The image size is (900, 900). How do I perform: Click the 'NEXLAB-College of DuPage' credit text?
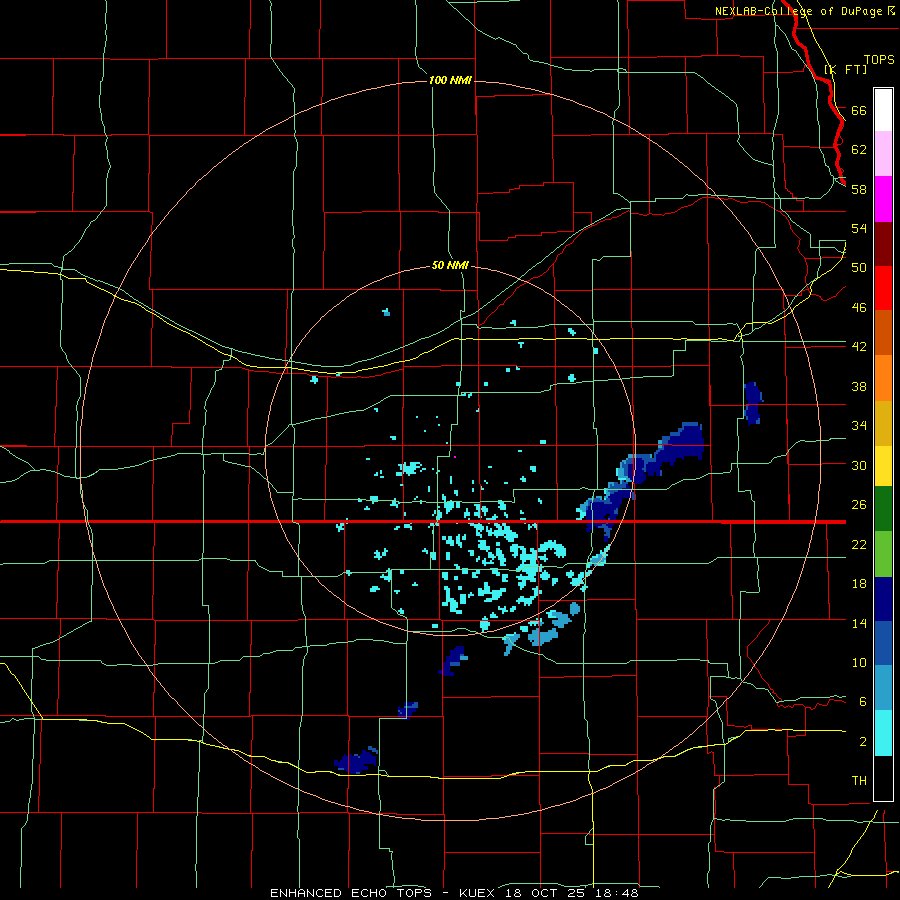(798, 11)
